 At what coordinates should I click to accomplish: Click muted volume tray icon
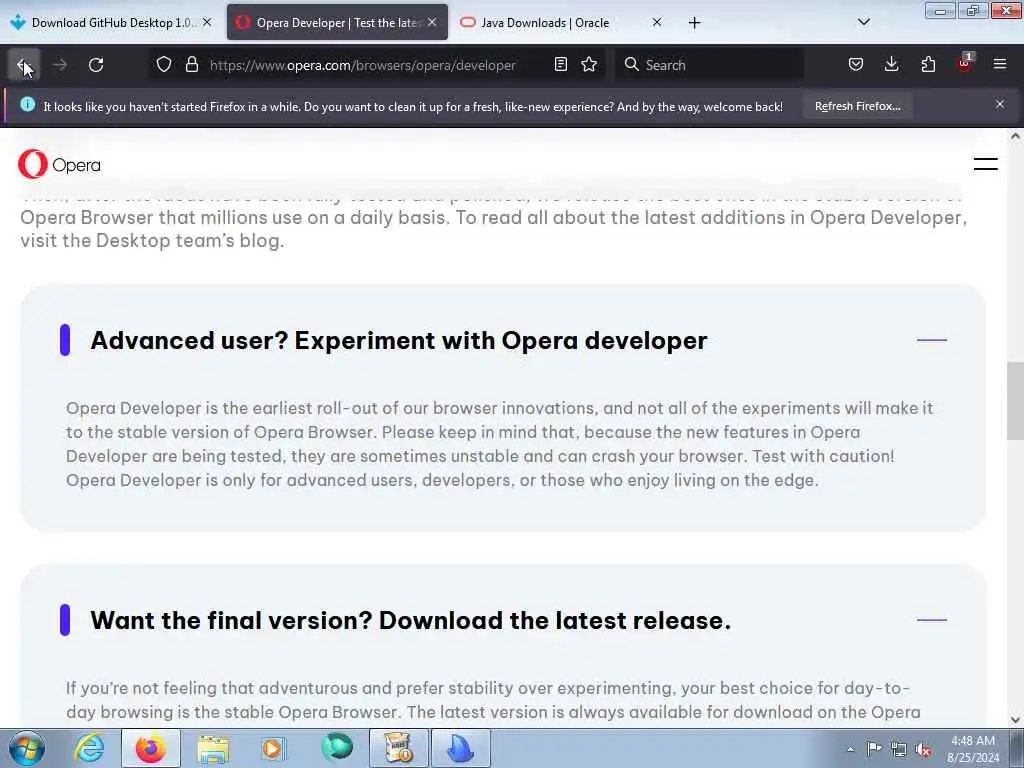click(x=923, y=749)
